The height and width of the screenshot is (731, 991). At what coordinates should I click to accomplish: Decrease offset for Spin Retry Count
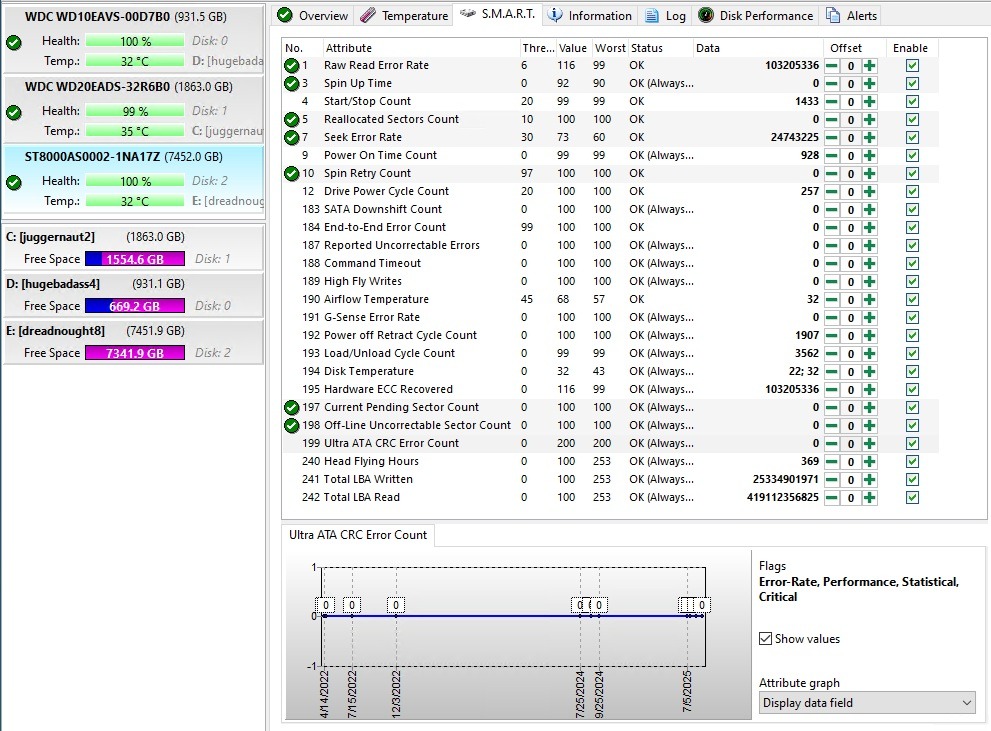pos(832,174)
